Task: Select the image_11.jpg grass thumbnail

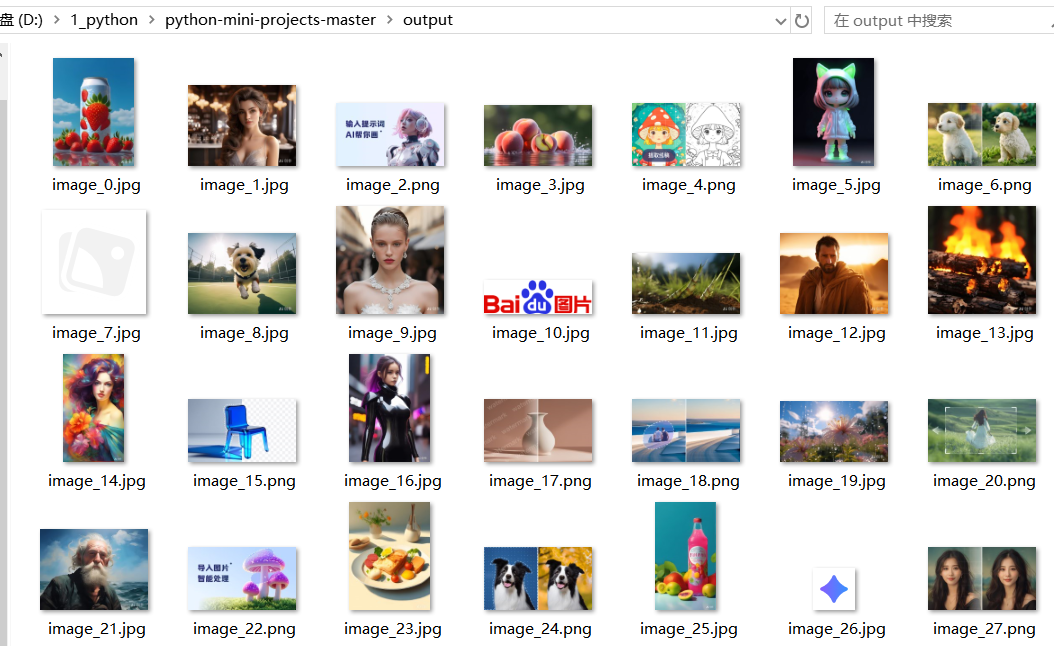Action: [686, 284]
